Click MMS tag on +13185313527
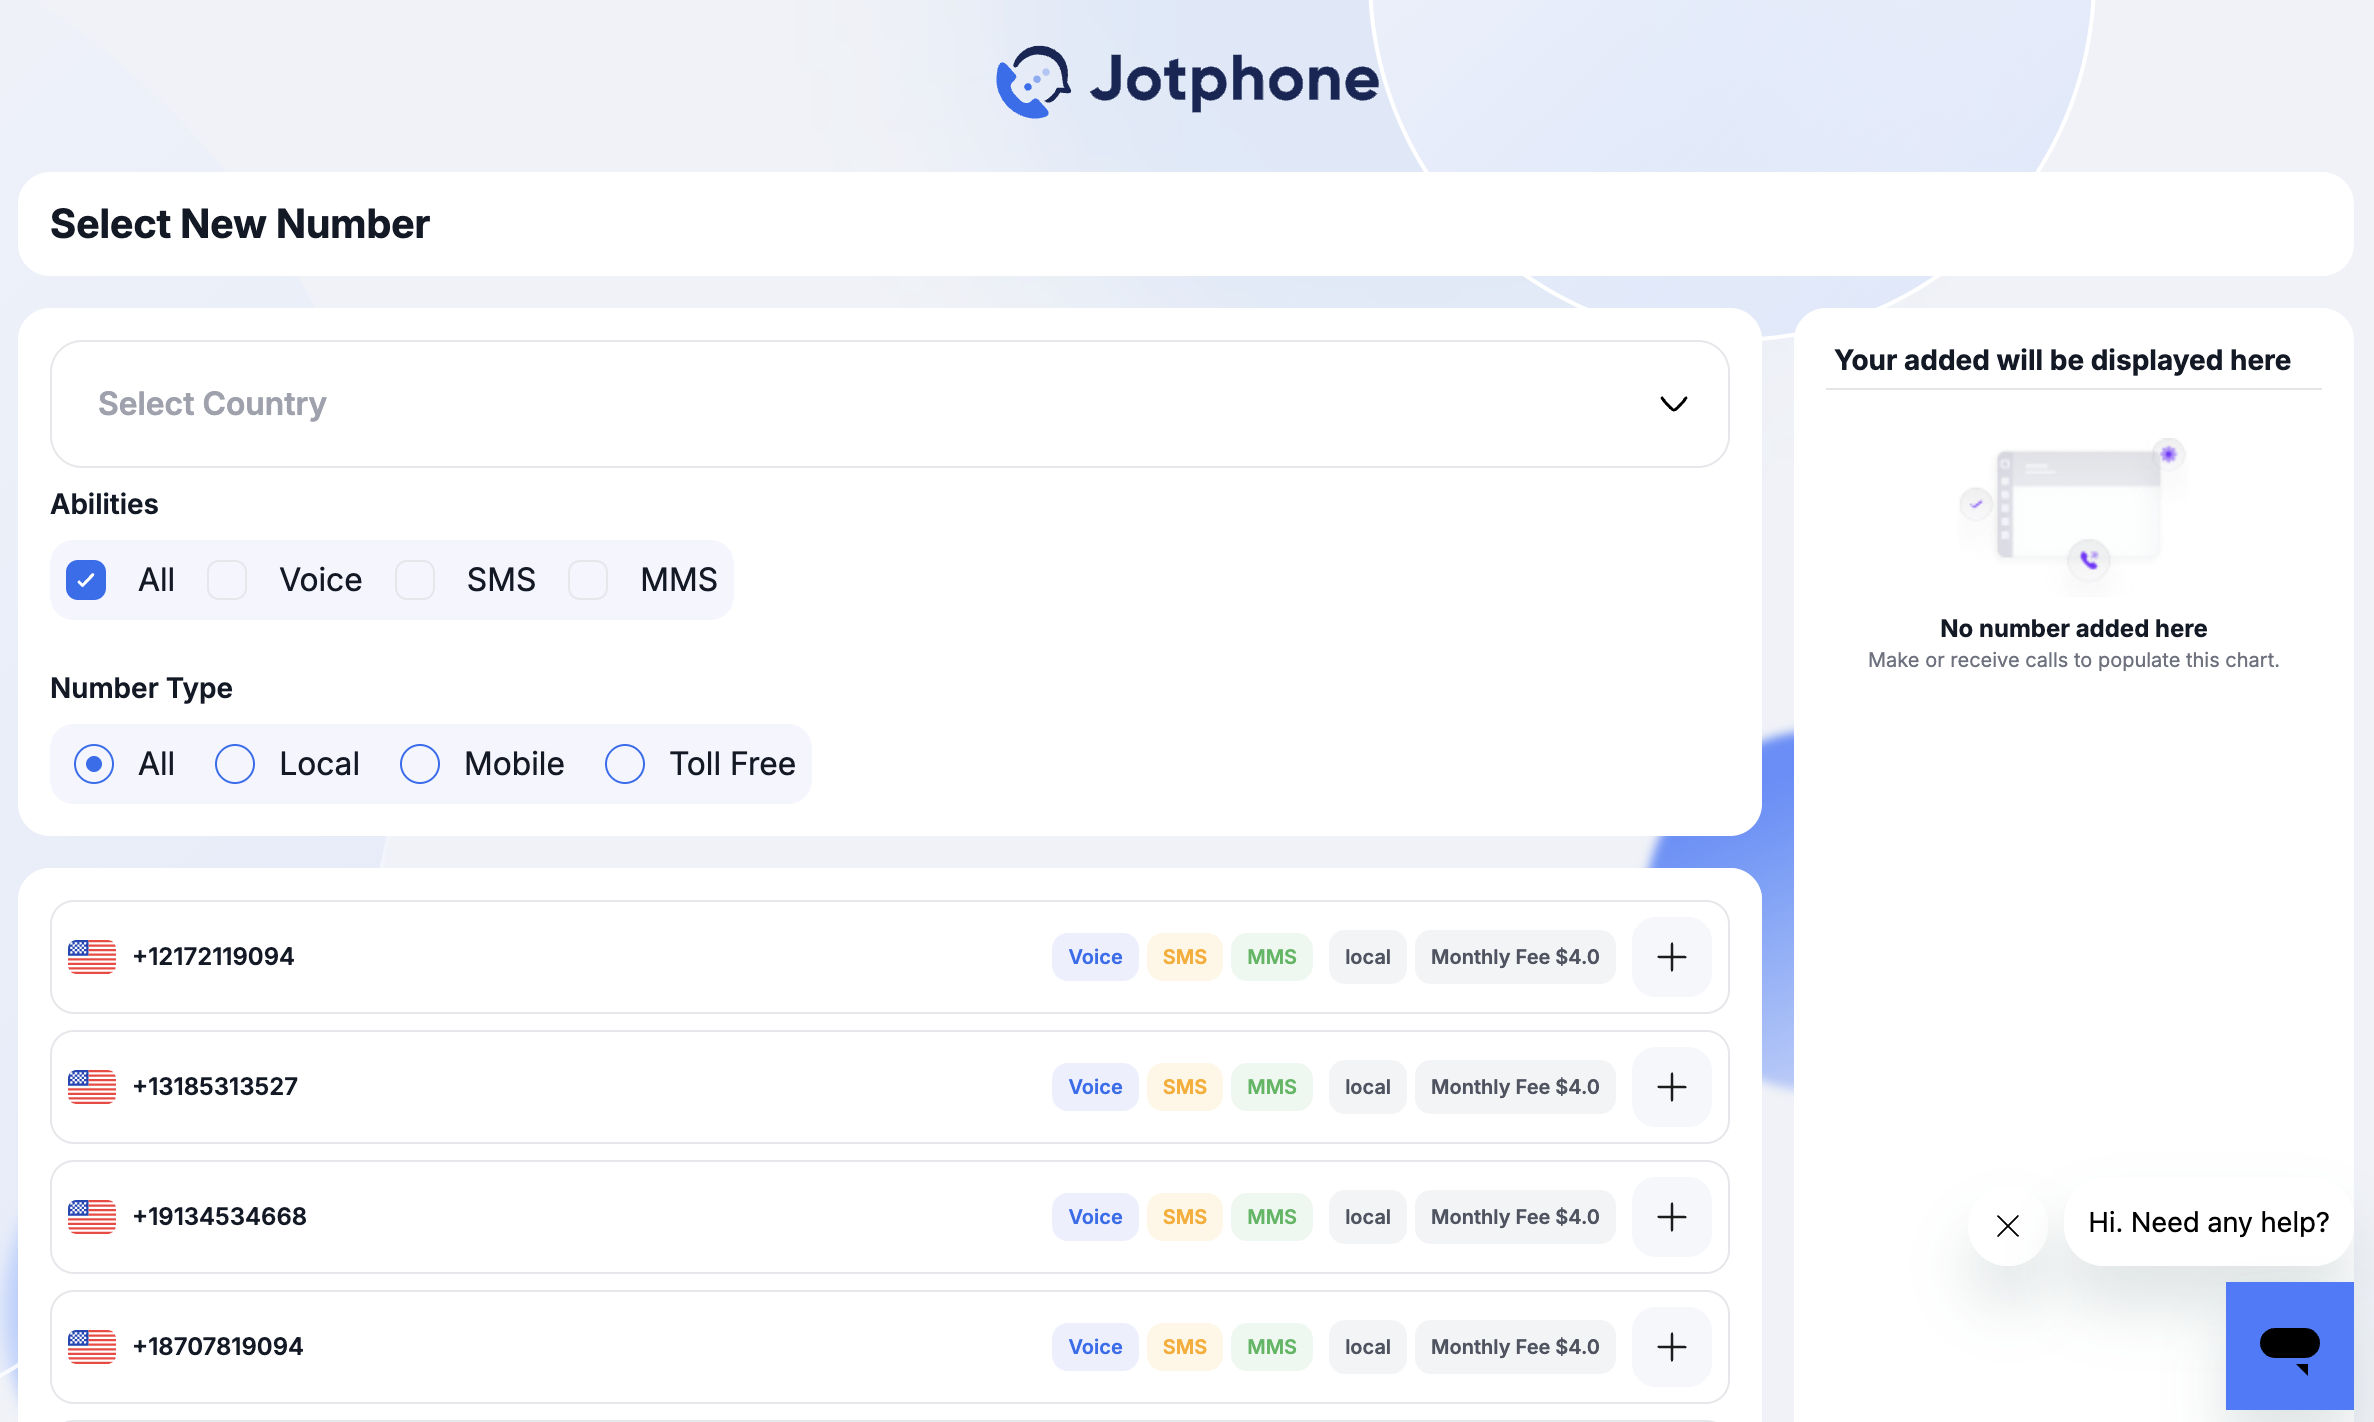The height and width of the screenshot is (1422, 2374). 1272,1087
